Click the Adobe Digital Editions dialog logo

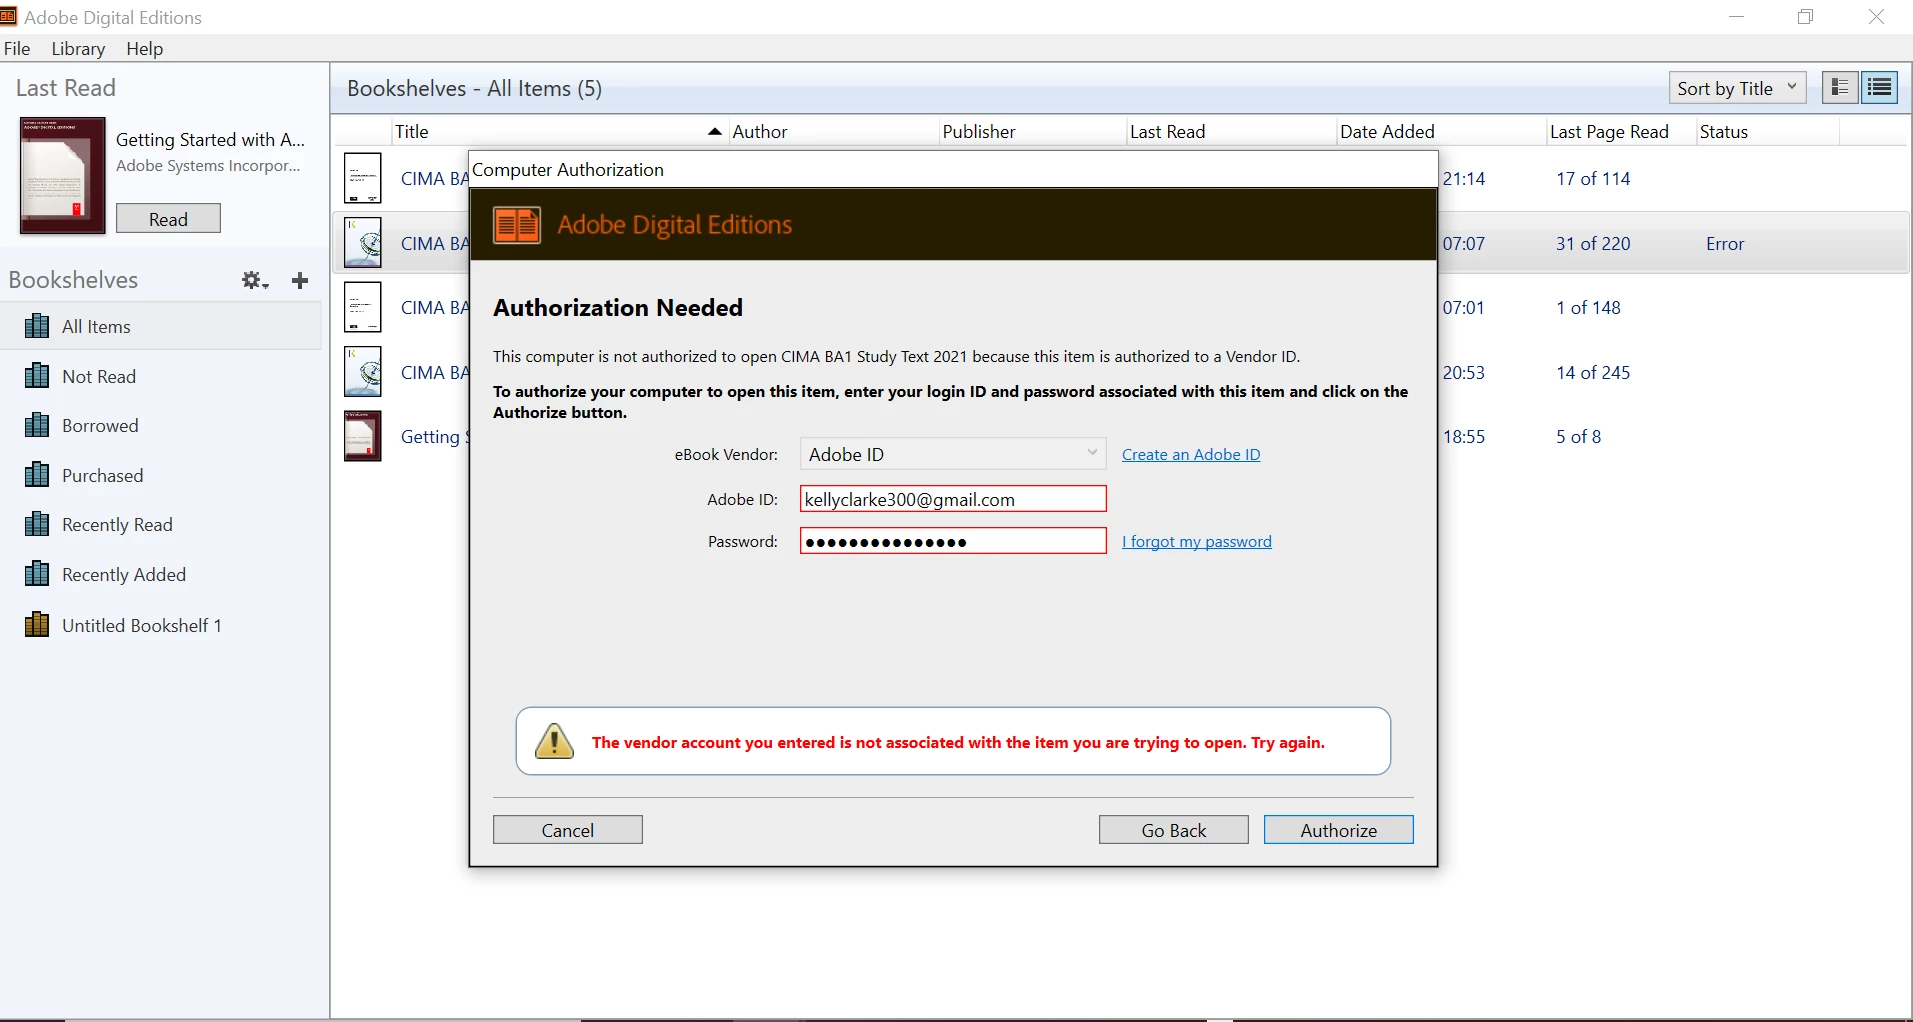tap(517, 225)
